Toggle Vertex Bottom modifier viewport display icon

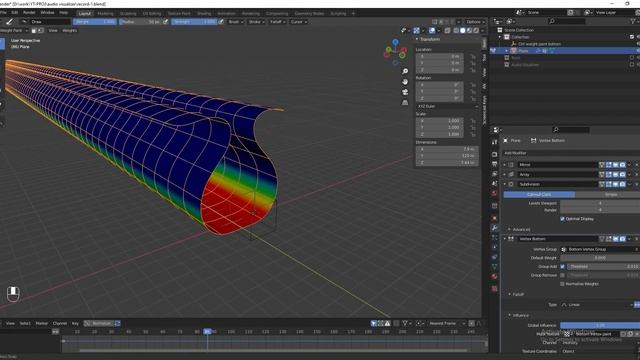[x=616, y=239]
